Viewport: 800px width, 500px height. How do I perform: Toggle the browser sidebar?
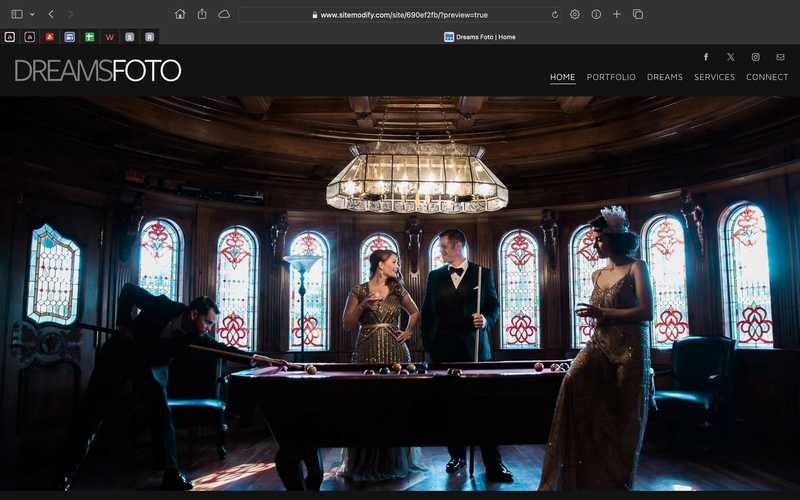coord(17,14)
